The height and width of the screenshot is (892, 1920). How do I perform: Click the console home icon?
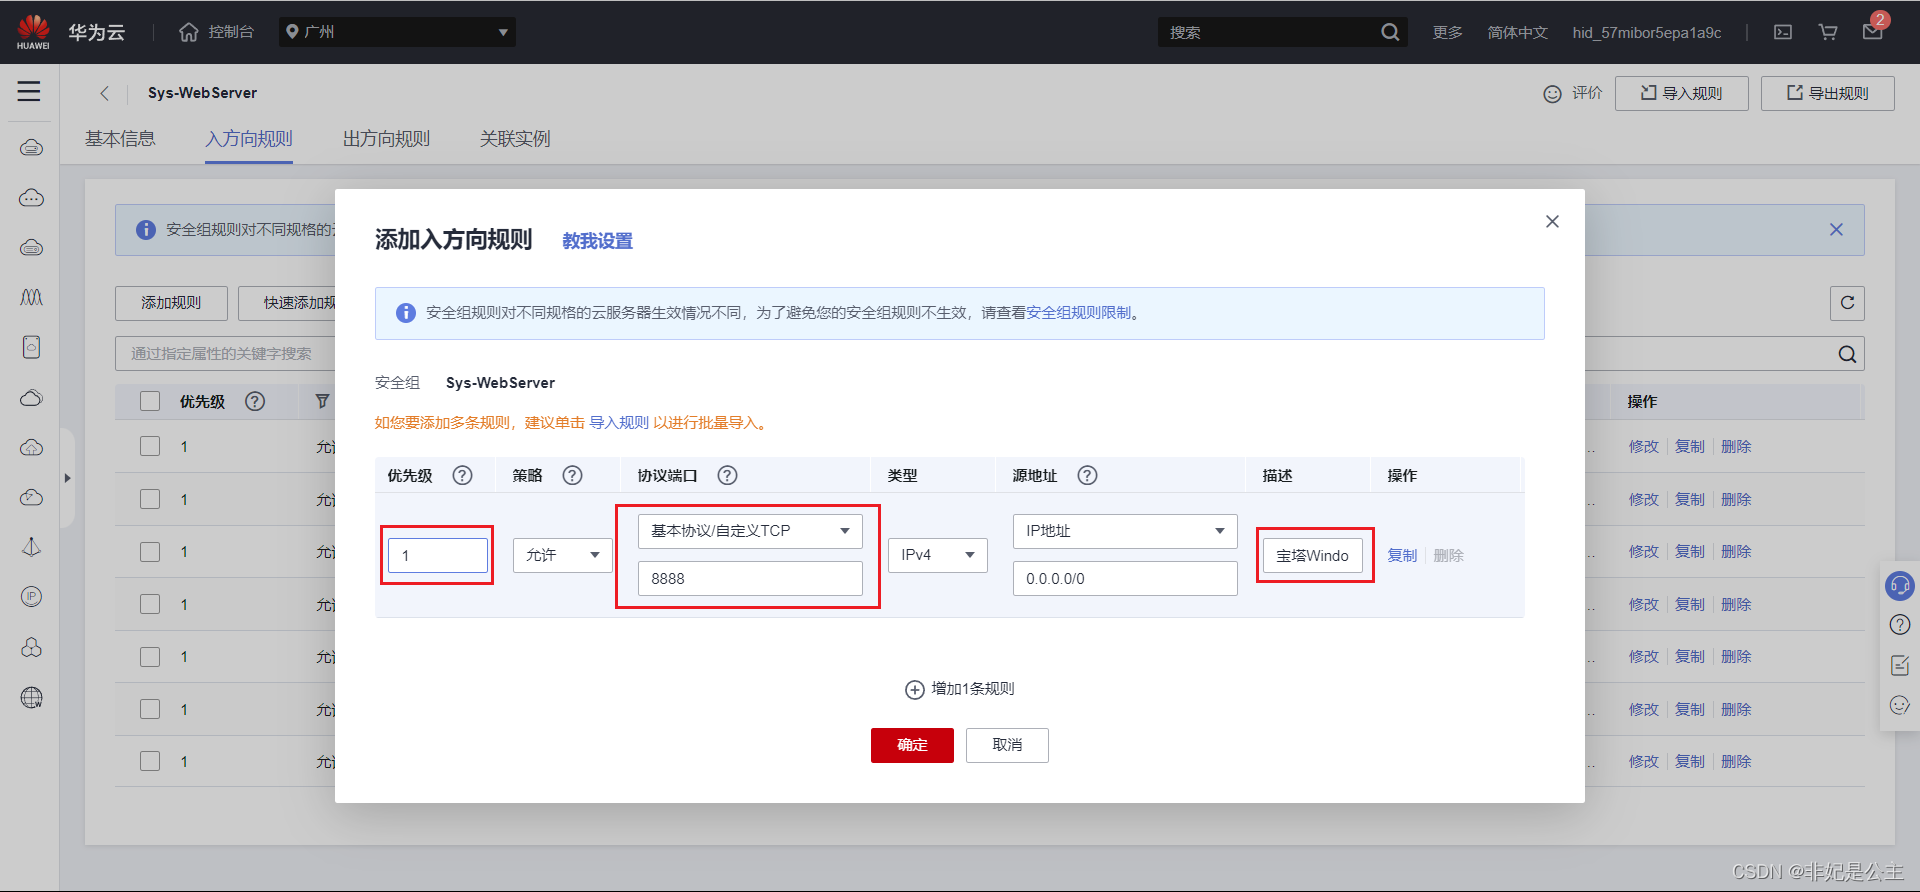(189, 32)
